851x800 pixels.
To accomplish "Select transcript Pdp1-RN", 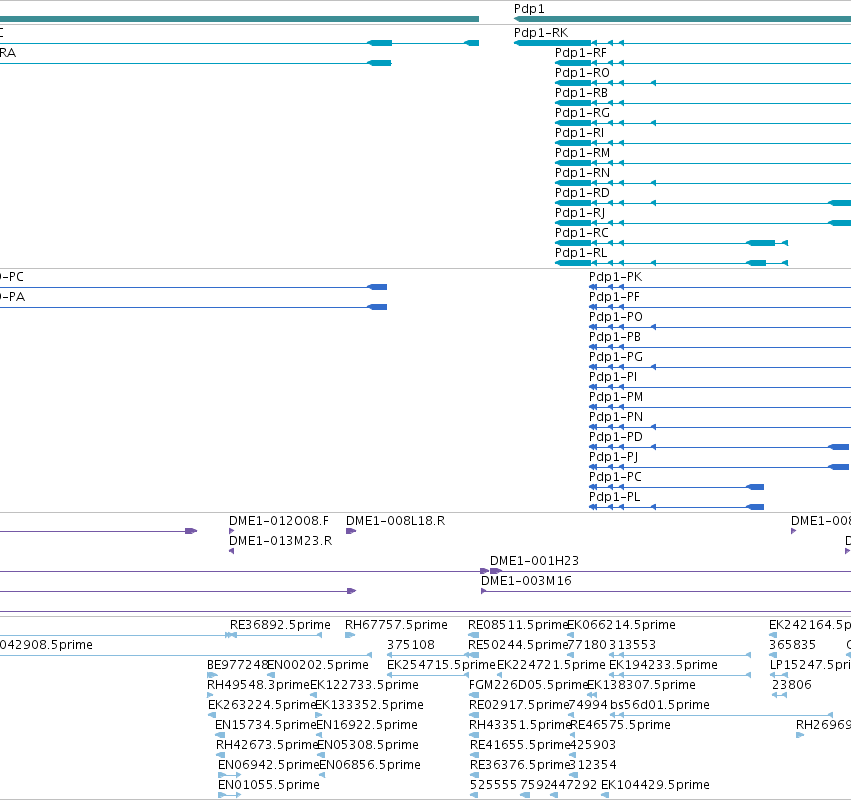I will pyautogui.click(x=582, y=173).
